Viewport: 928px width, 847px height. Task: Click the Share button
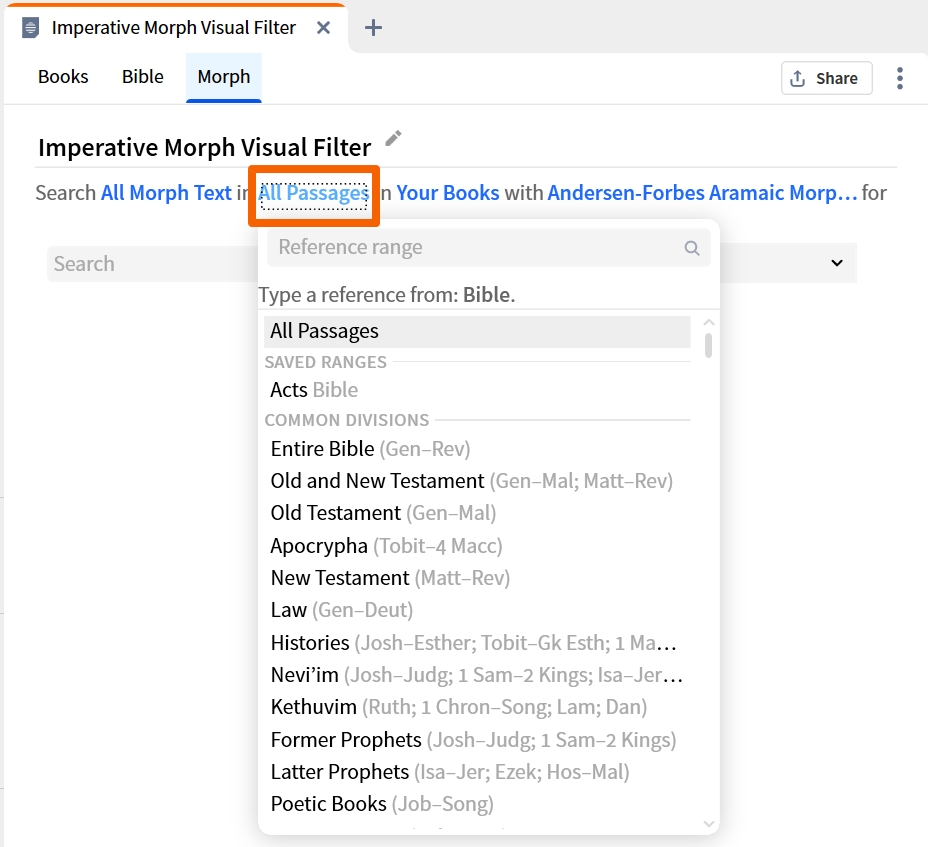coord(826,78)
